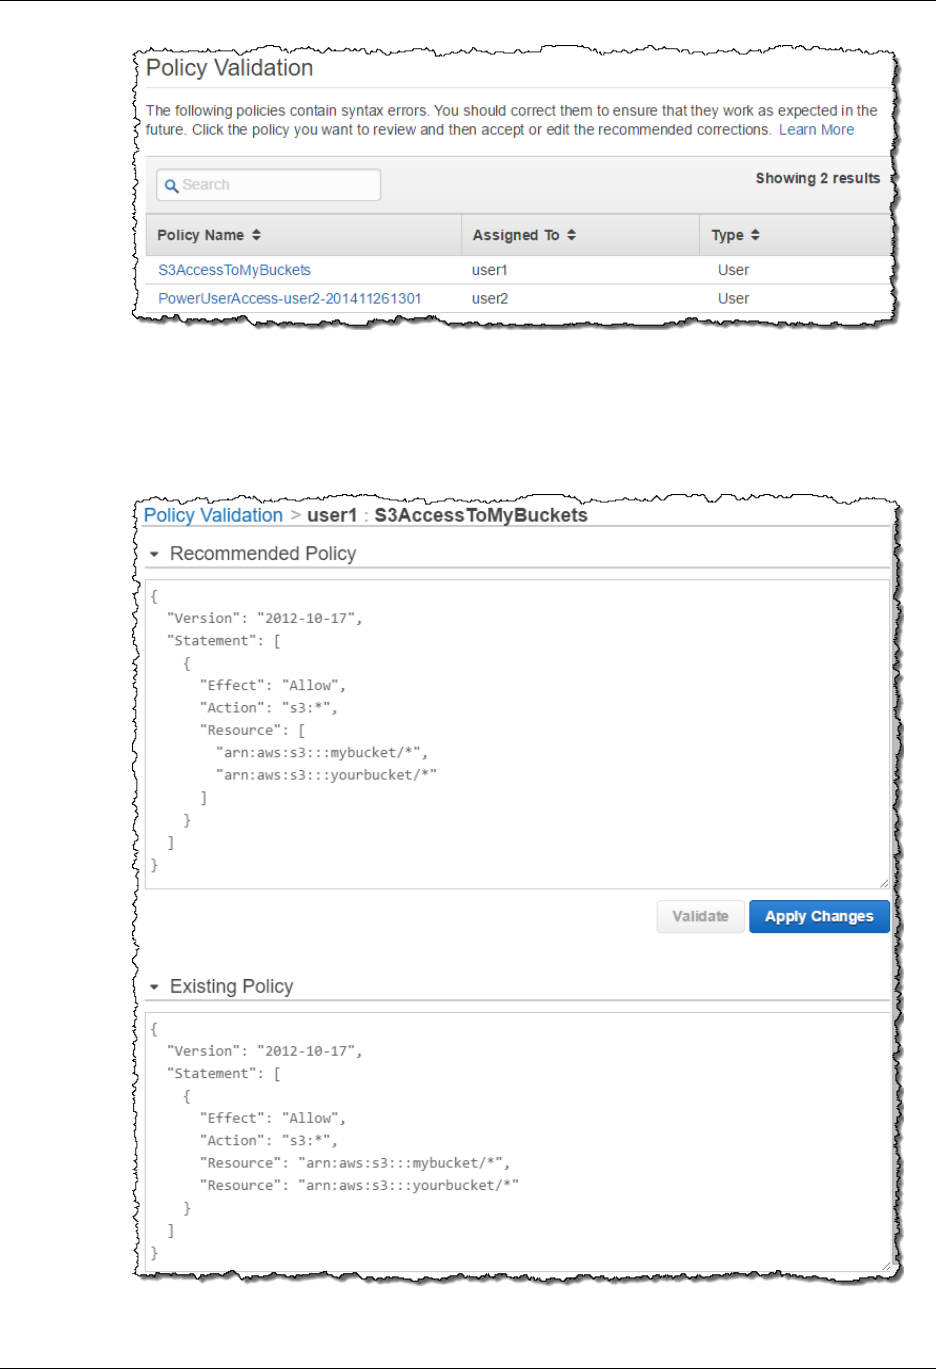Image resolution: width=936 pixels, height=1369 pixels.
Task: Click S3AccessToMyBuckets breadcrumb title
Action: click(x=481, y=515)
